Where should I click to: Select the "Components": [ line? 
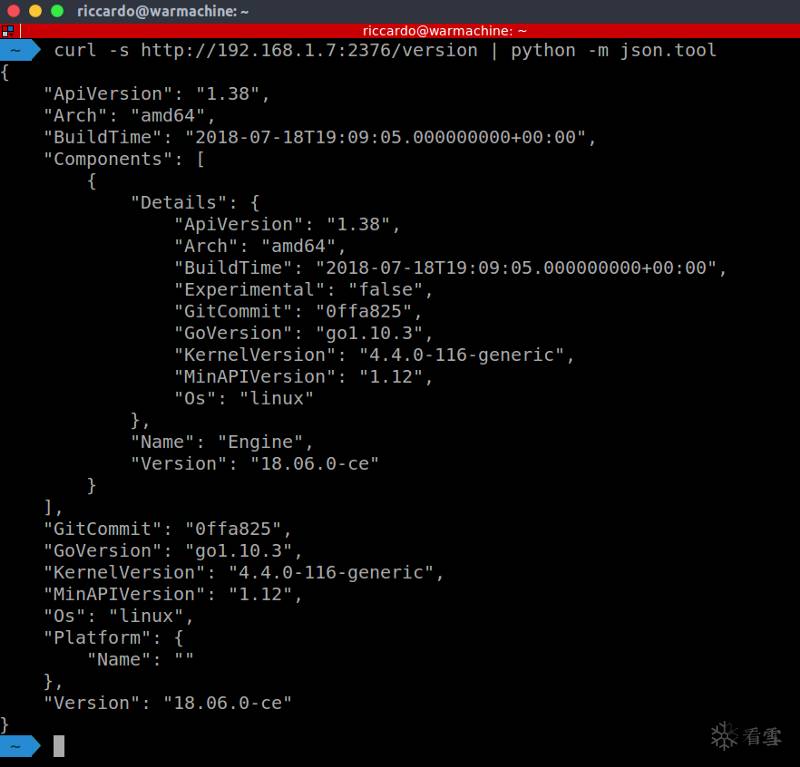coord(124,159)
